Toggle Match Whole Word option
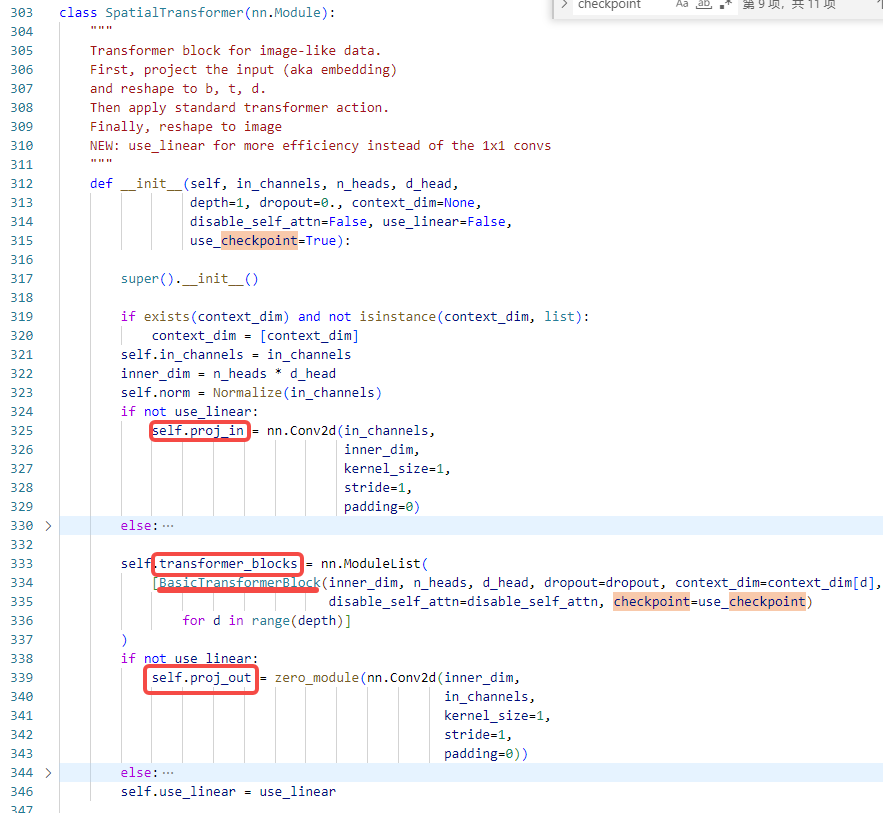883x813 pixels. tap(704, 5)
